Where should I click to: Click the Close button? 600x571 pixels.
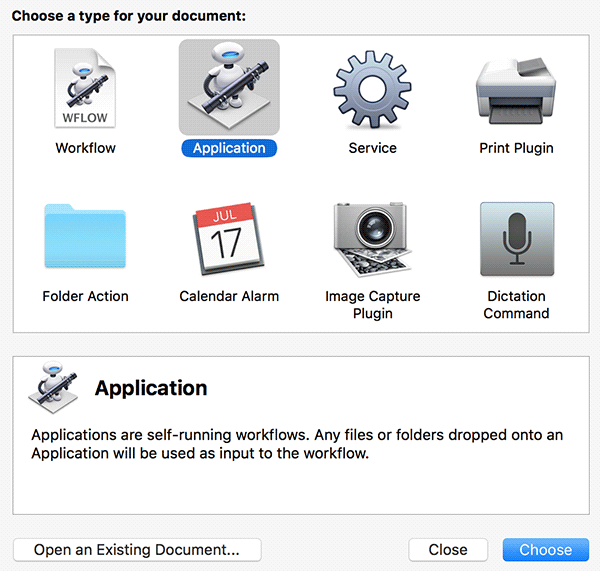pos(448,550)
